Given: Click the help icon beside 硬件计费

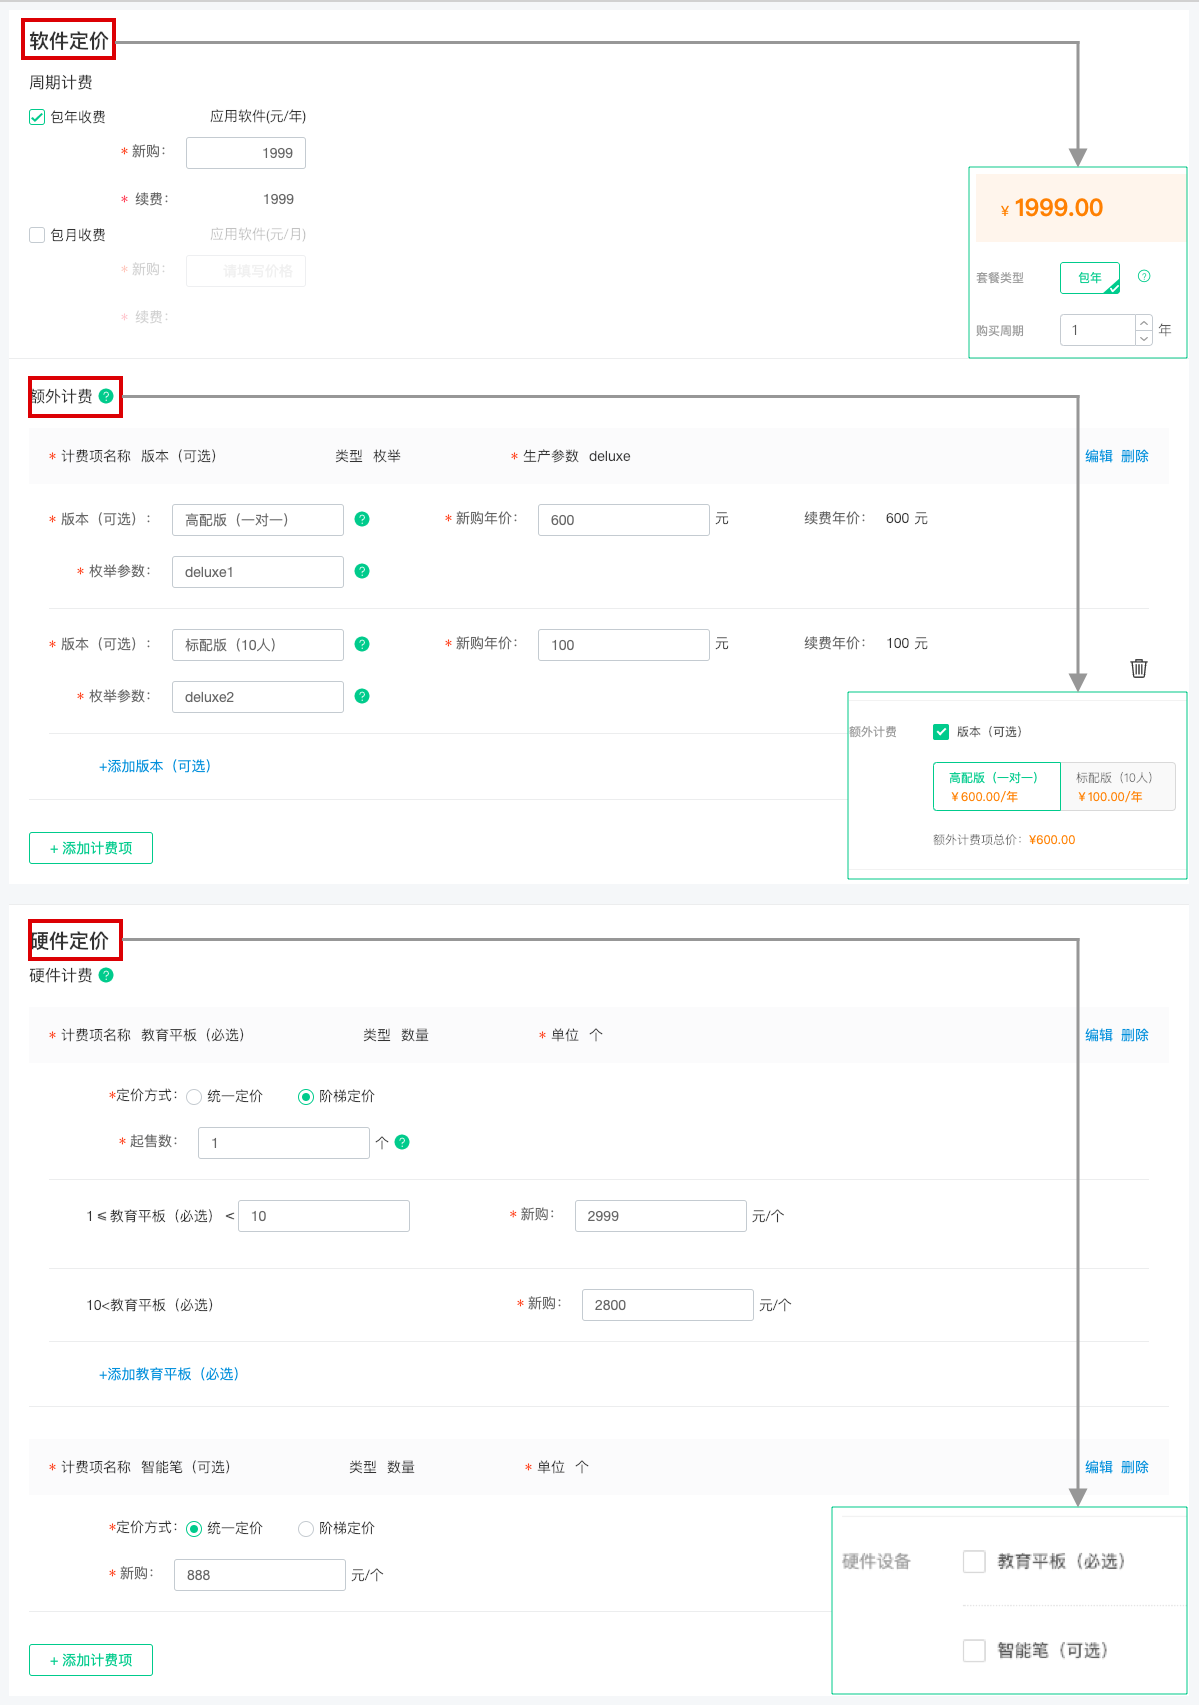Looking at the screenshot, I should pyautogui.click(x=106, y=975).
